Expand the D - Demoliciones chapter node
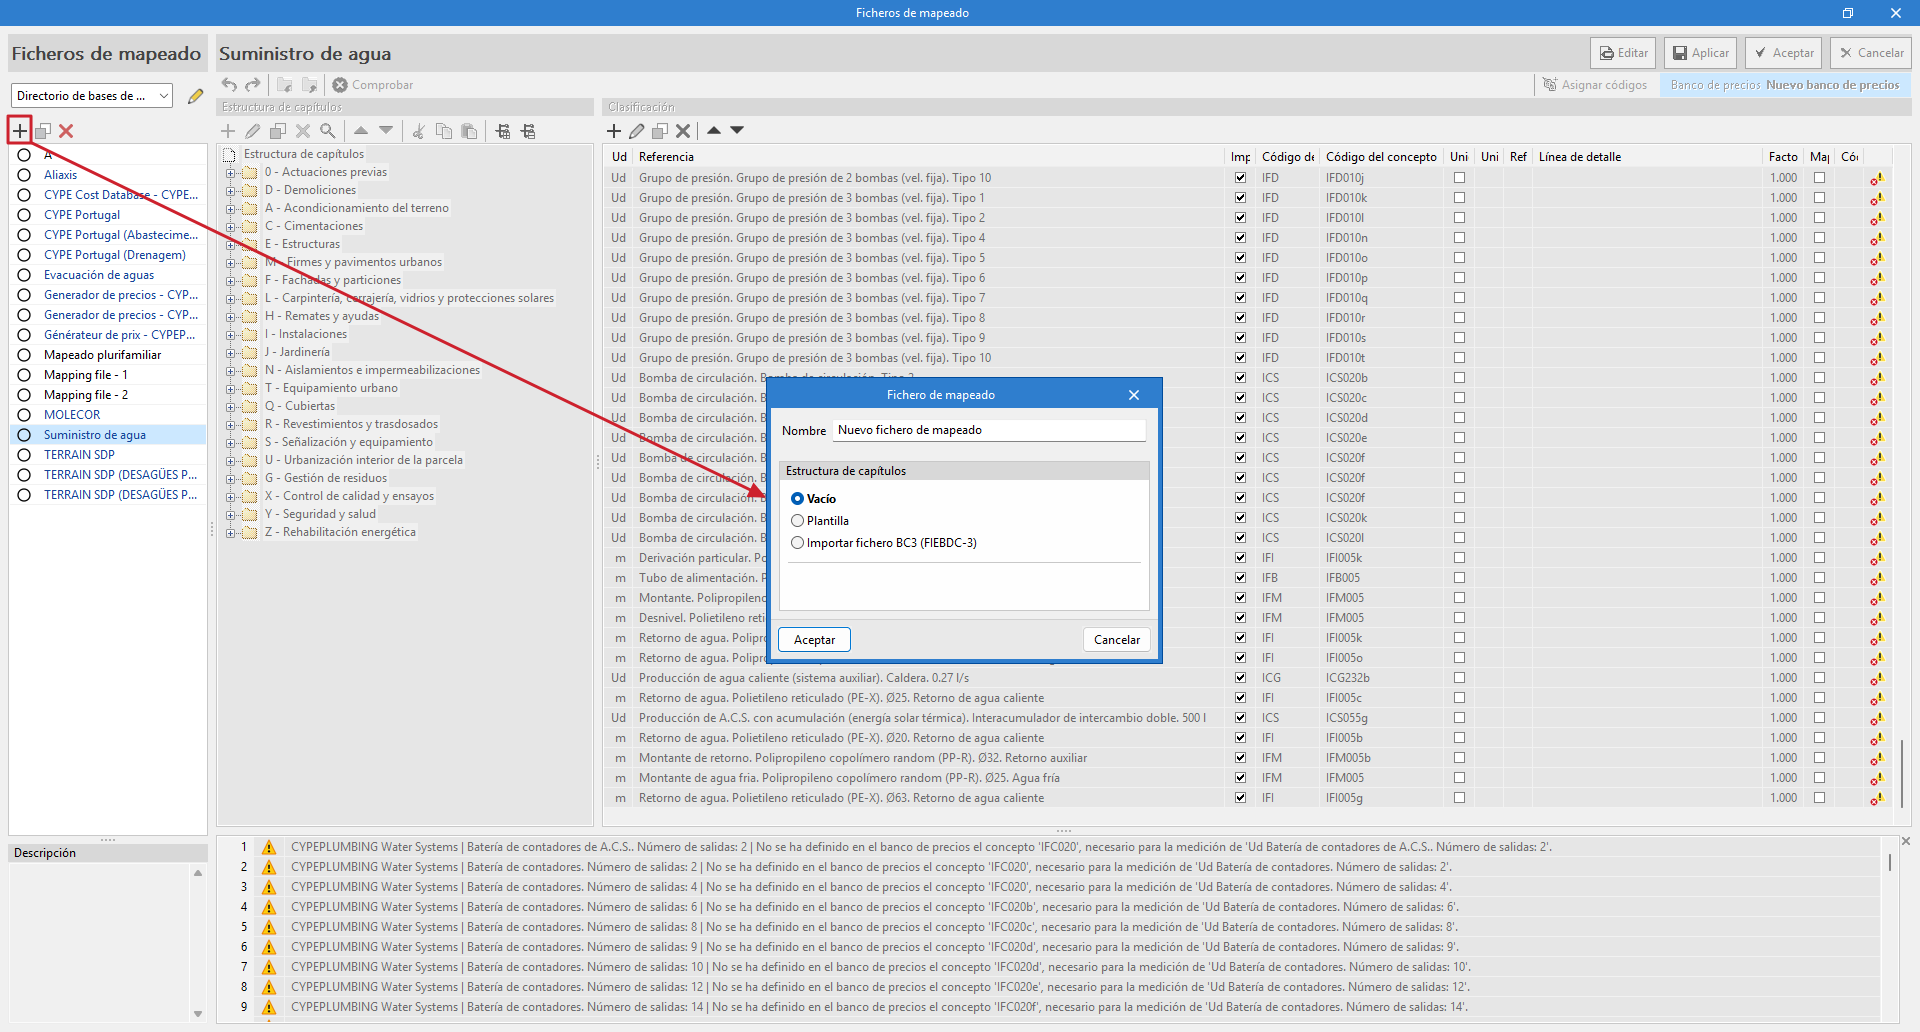This screenshot has width=1920, height=1032. [231, 190]
